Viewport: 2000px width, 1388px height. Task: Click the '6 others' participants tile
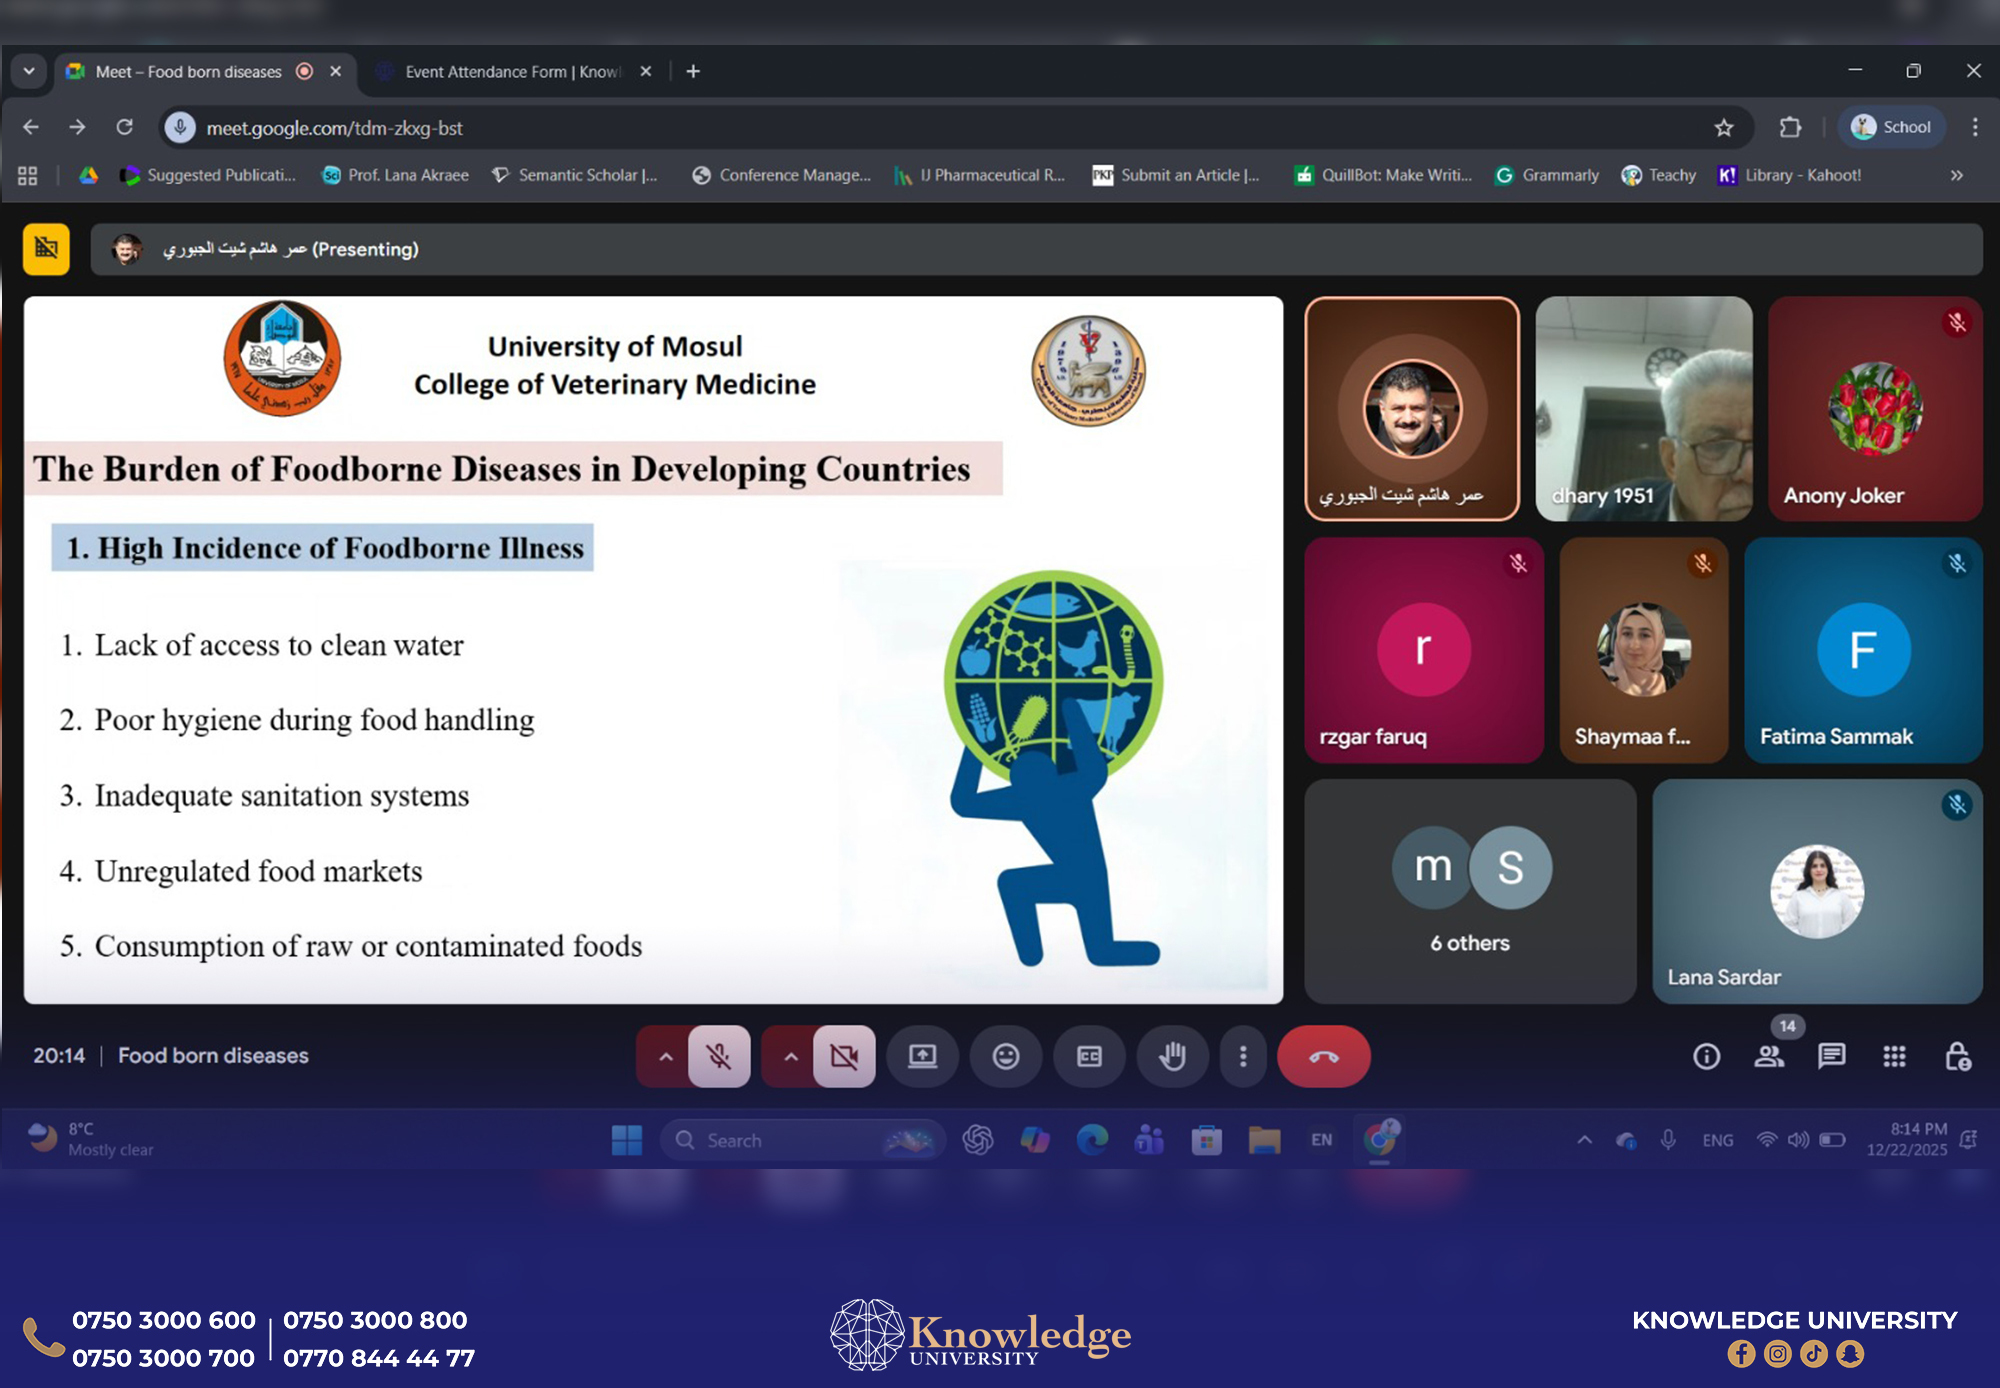1469,891
